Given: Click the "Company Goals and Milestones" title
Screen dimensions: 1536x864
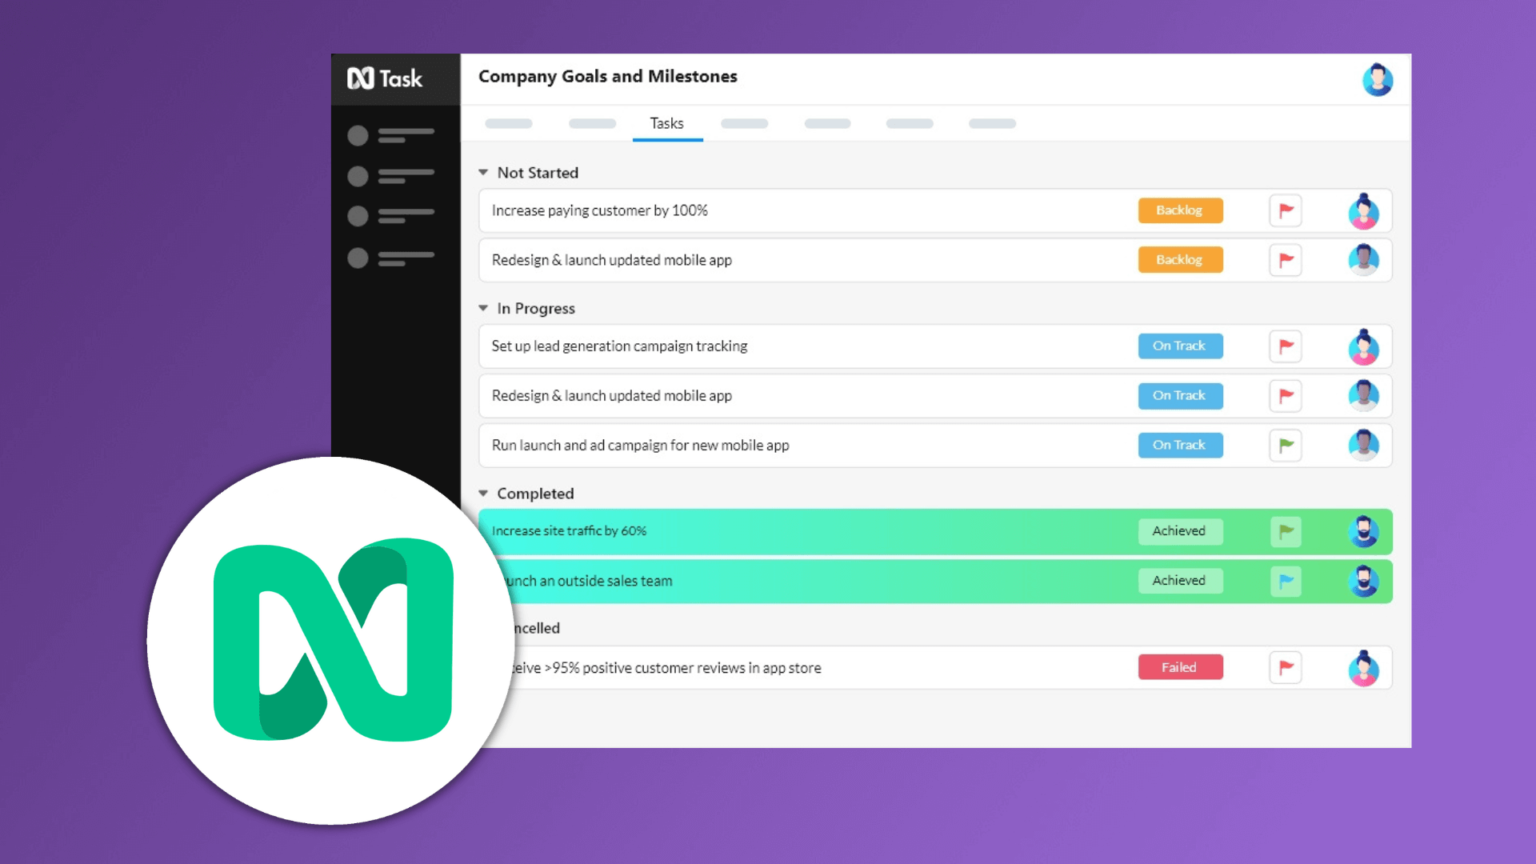Looking at the screenshot, I should [x=608, y=77].
